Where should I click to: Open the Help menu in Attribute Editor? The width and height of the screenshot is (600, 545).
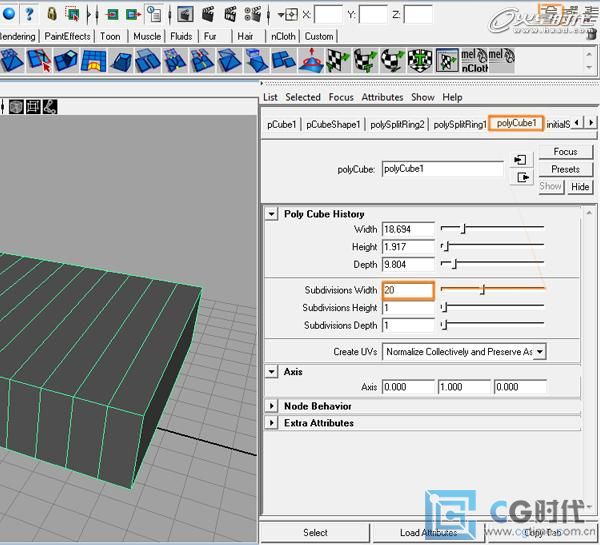[x=452, y=97]
